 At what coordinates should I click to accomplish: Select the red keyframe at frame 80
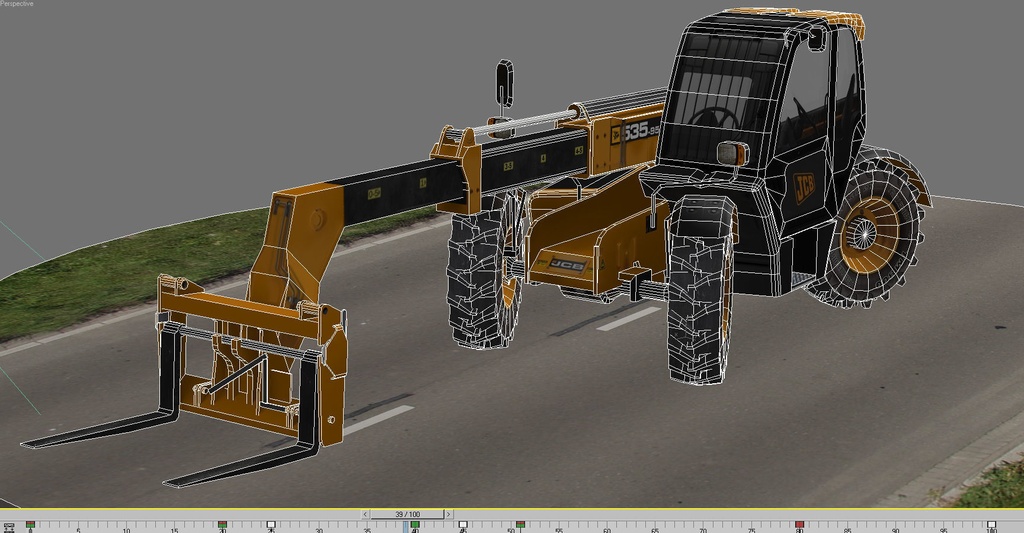coord(799,524)
